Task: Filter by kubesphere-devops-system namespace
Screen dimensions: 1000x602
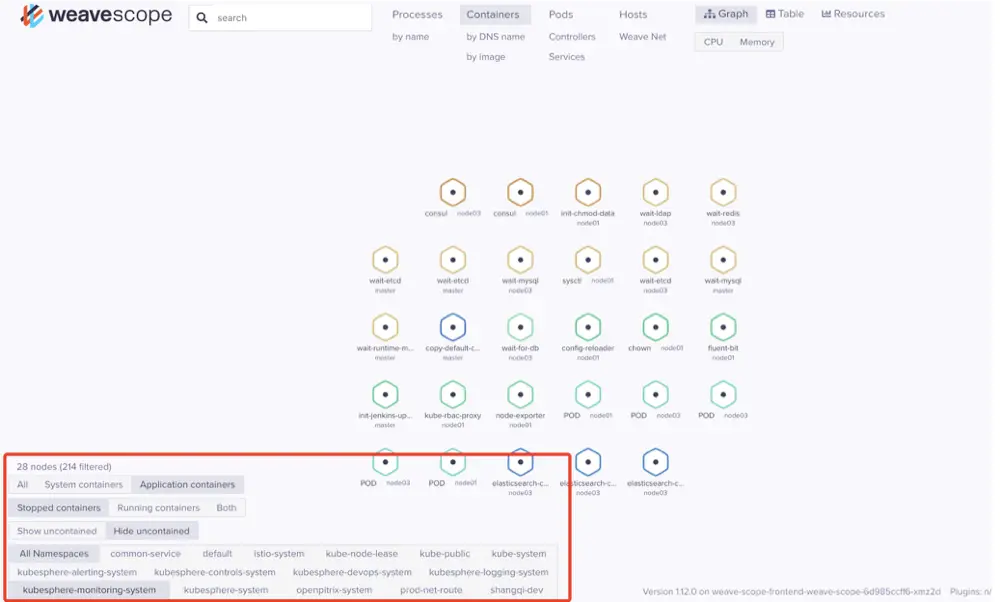Action: [352, 573]
